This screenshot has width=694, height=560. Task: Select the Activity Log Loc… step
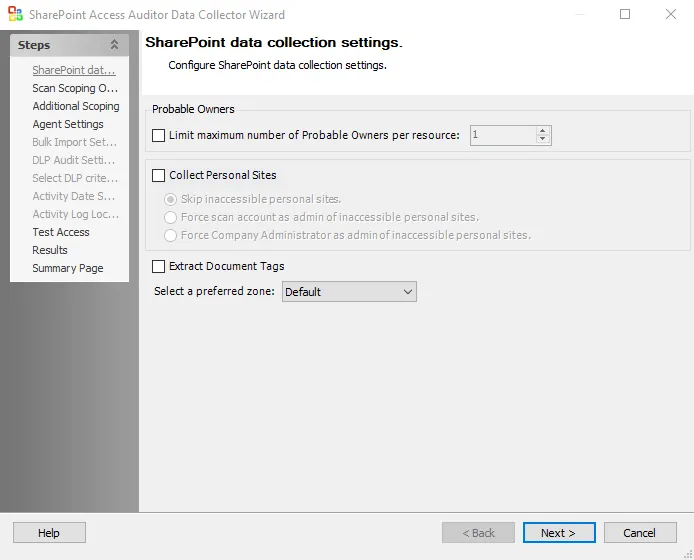[76, 214]
